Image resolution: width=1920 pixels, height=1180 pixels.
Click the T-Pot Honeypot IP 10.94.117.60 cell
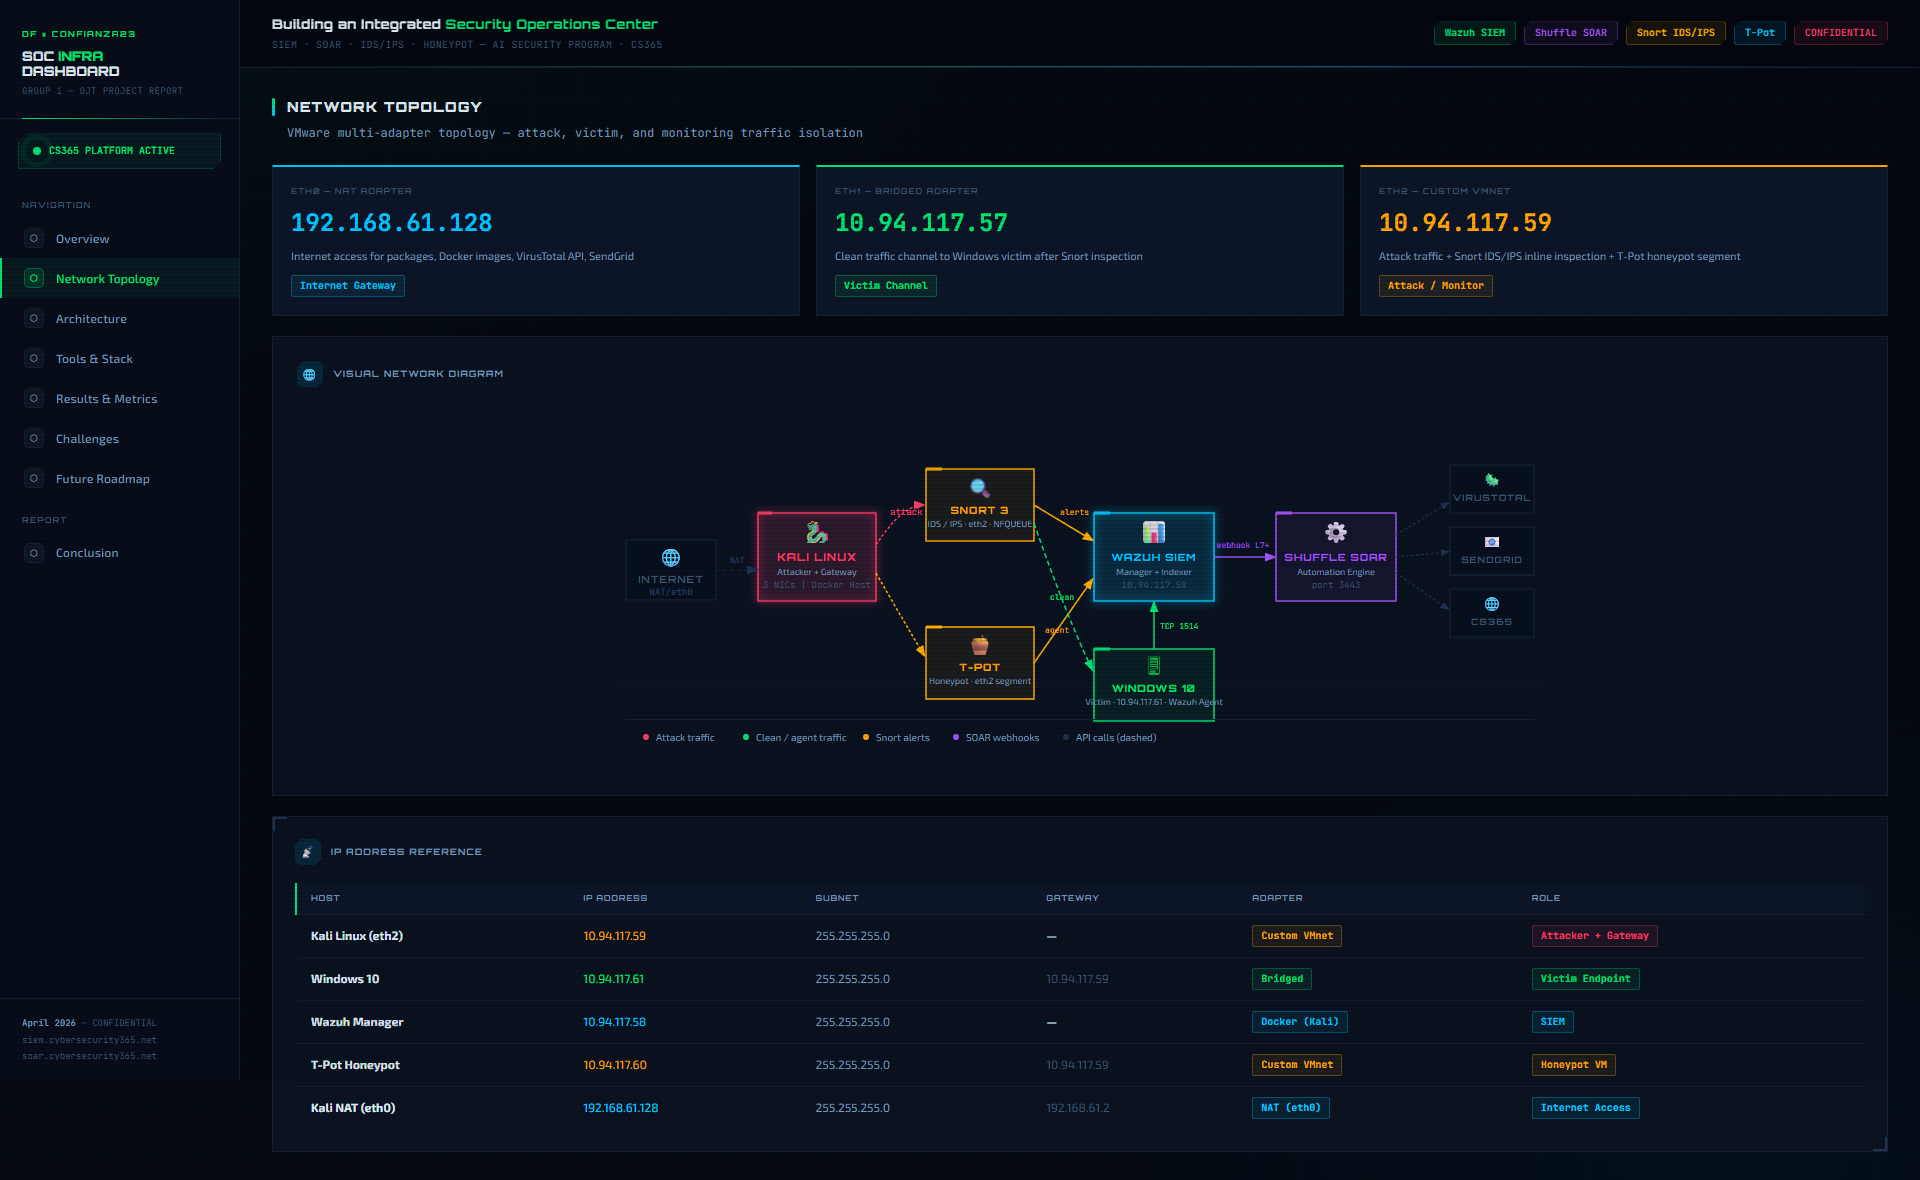615,1065
